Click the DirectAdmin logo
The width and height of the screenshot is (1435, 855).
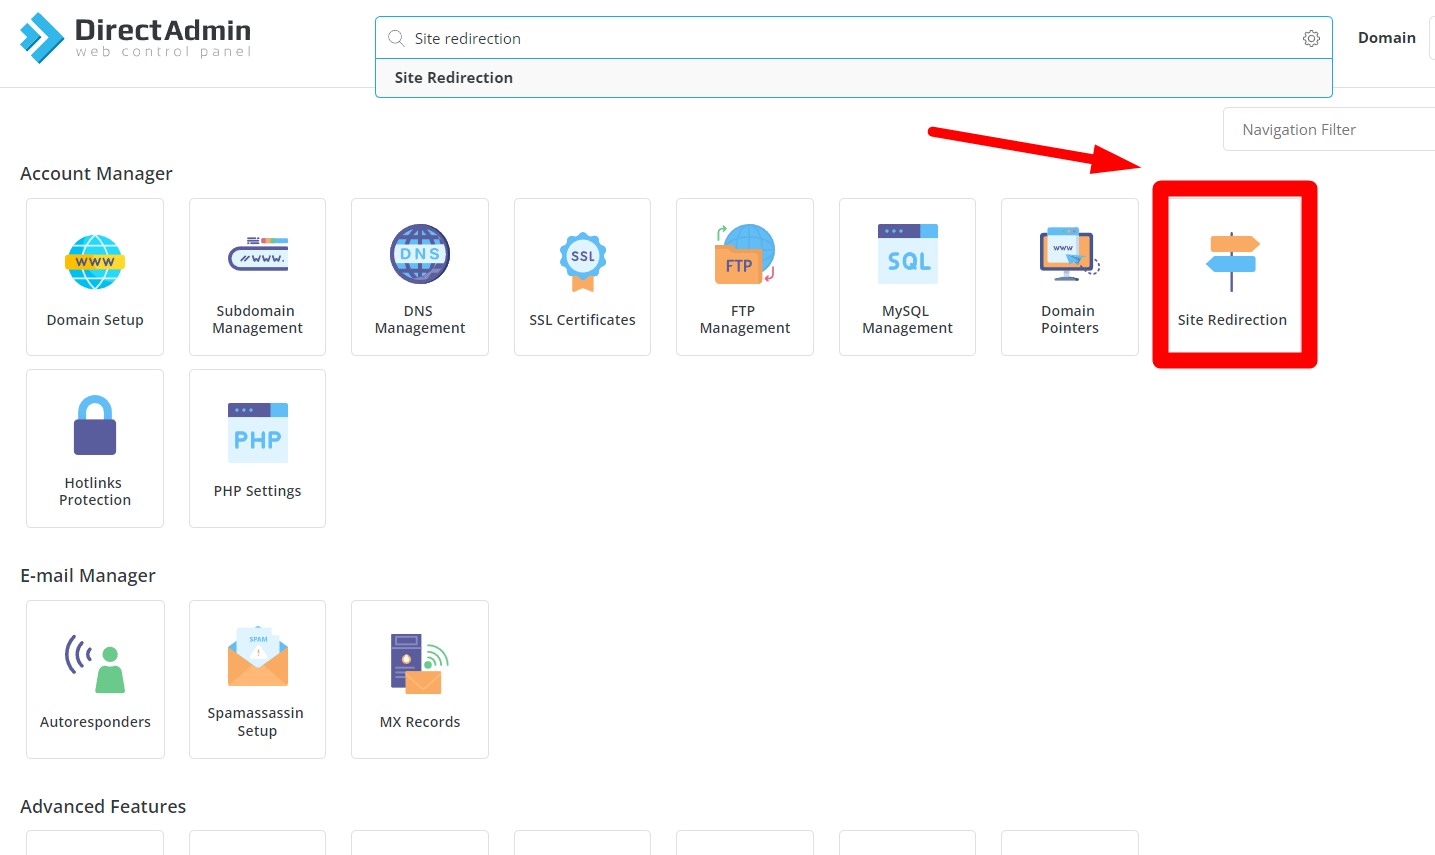click(x=136, y=38)
